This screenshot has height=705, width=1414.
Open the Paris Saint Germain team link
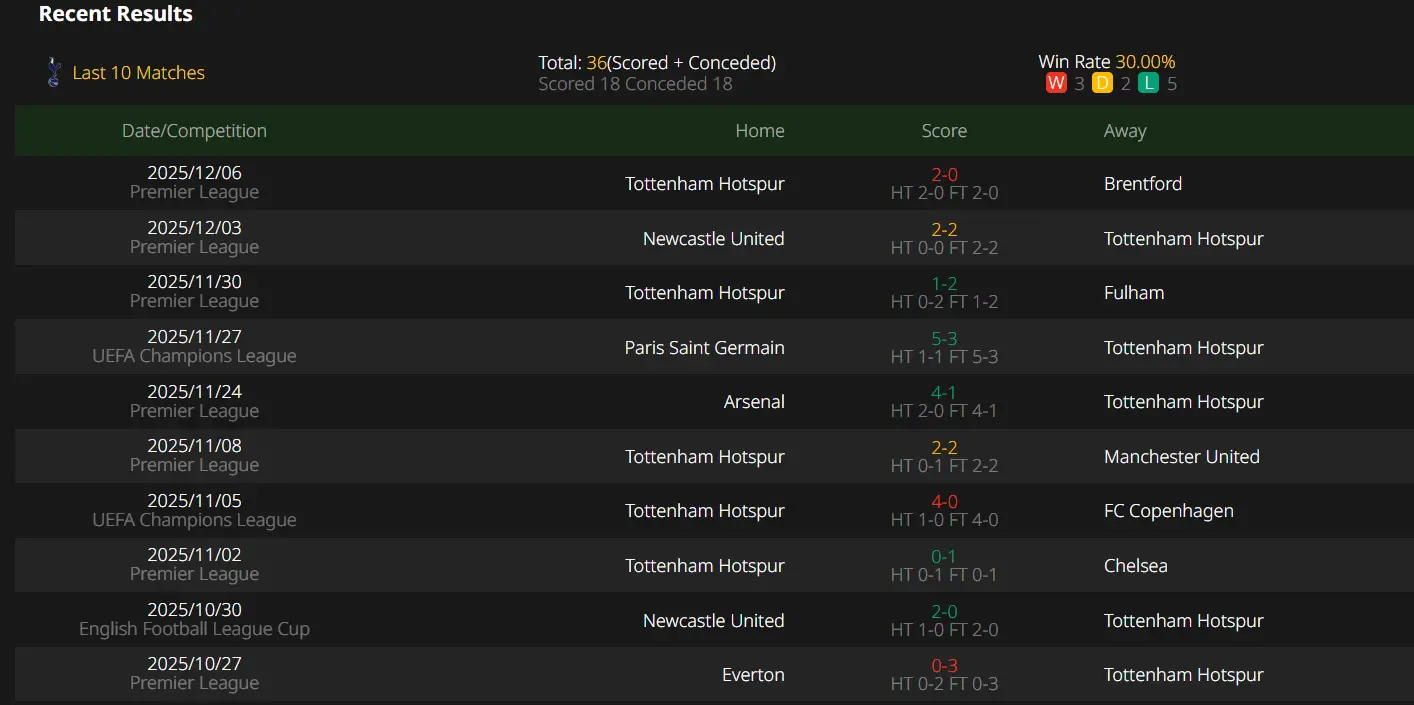click(x=705, y=348)
